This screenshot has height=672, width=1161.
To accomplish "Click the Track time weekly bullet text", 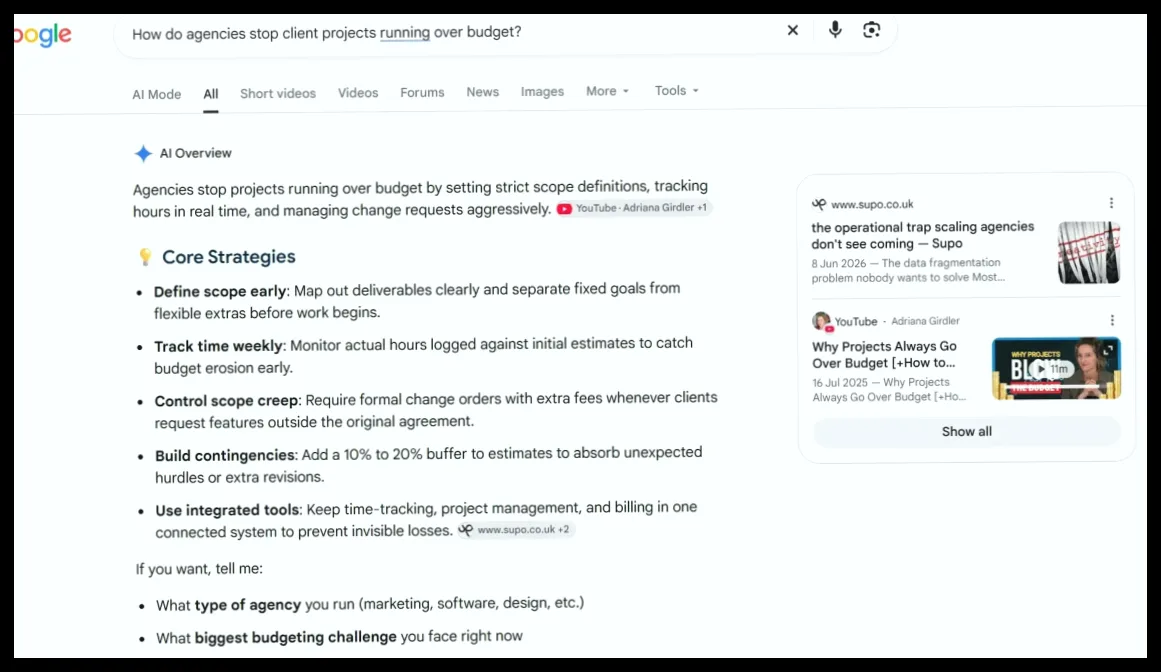I will [424, 355].
